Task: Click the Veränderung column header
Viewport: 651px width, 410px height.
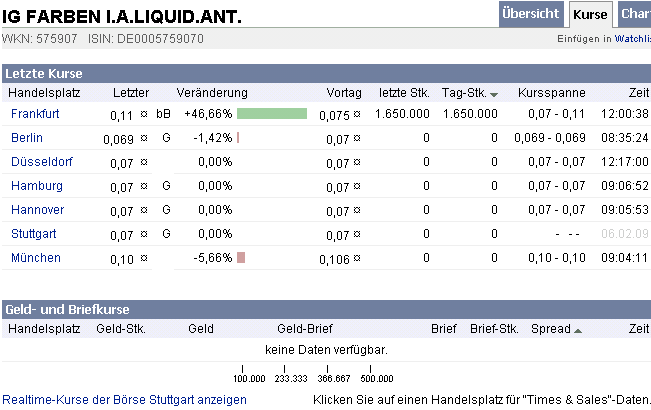Action: pyautogui.click(x=212, y=93)
